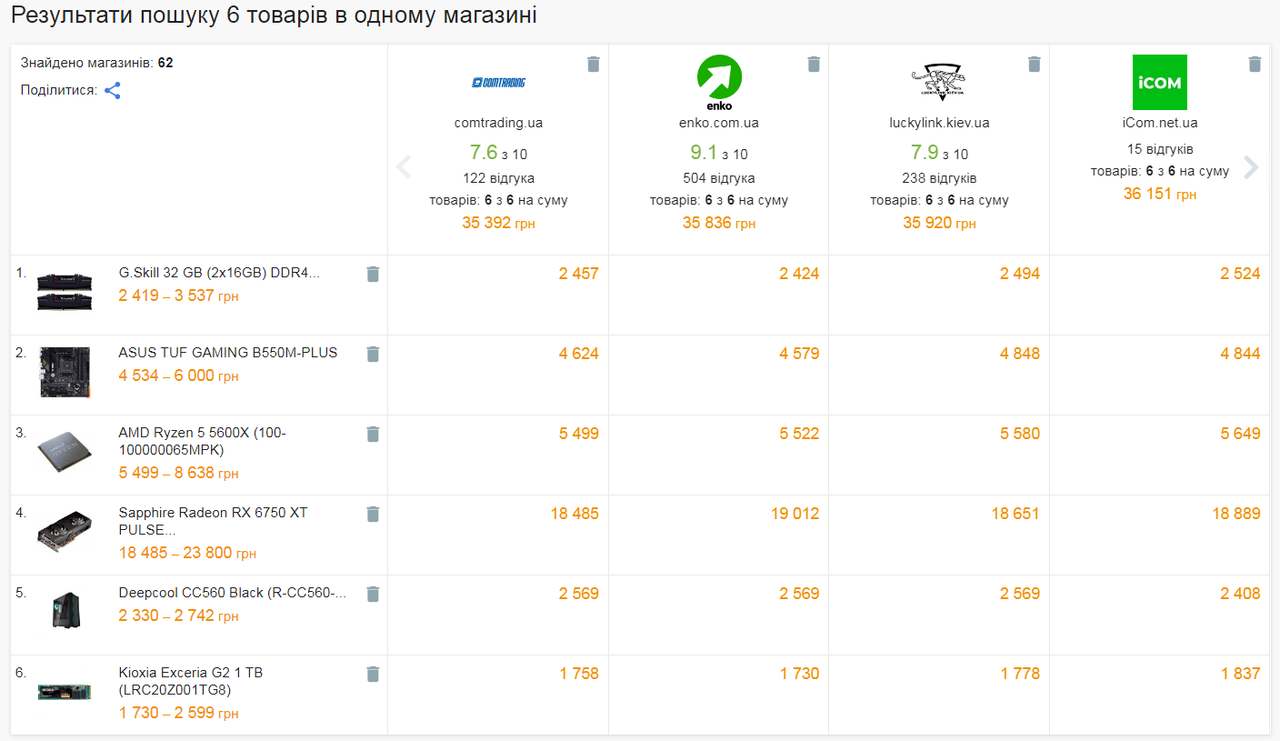This screenshot has width=1280, height=741.
Task: Delete ASUS TUF GAMING B550M-PLUS row
Action: coord(373,354)
